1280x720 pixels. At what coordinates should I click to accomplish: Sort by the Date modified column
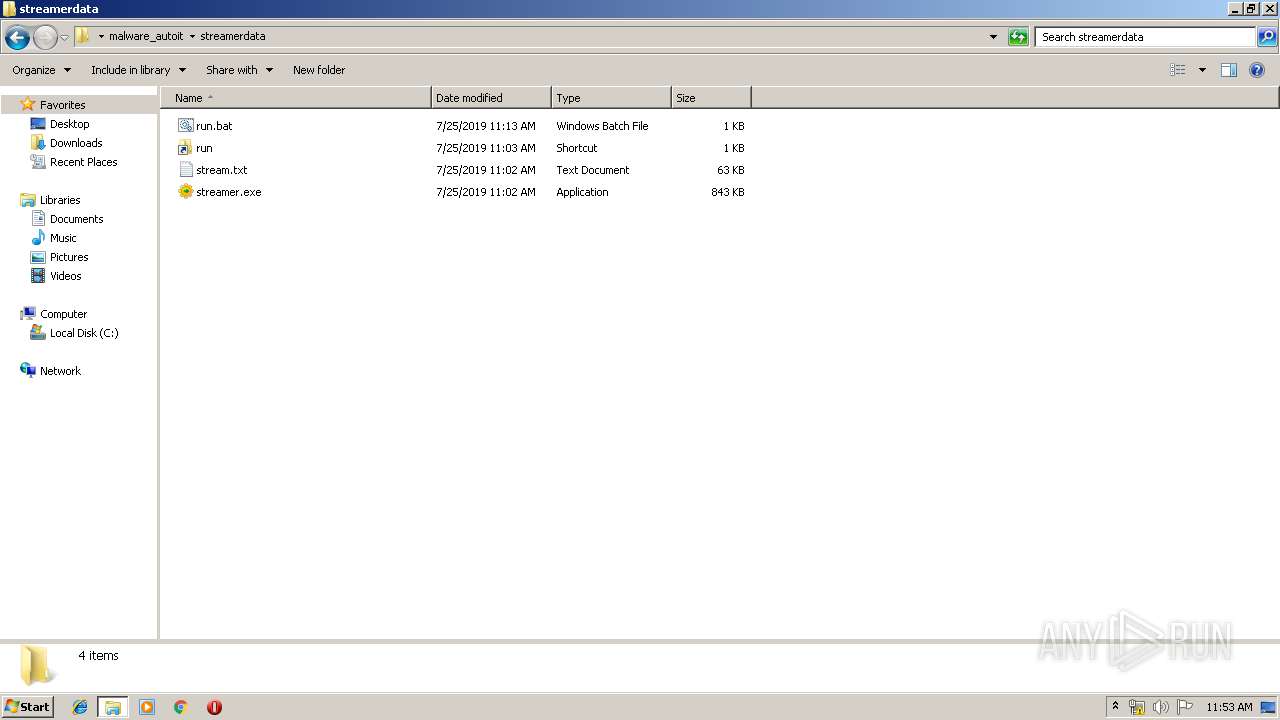[491, 98]
